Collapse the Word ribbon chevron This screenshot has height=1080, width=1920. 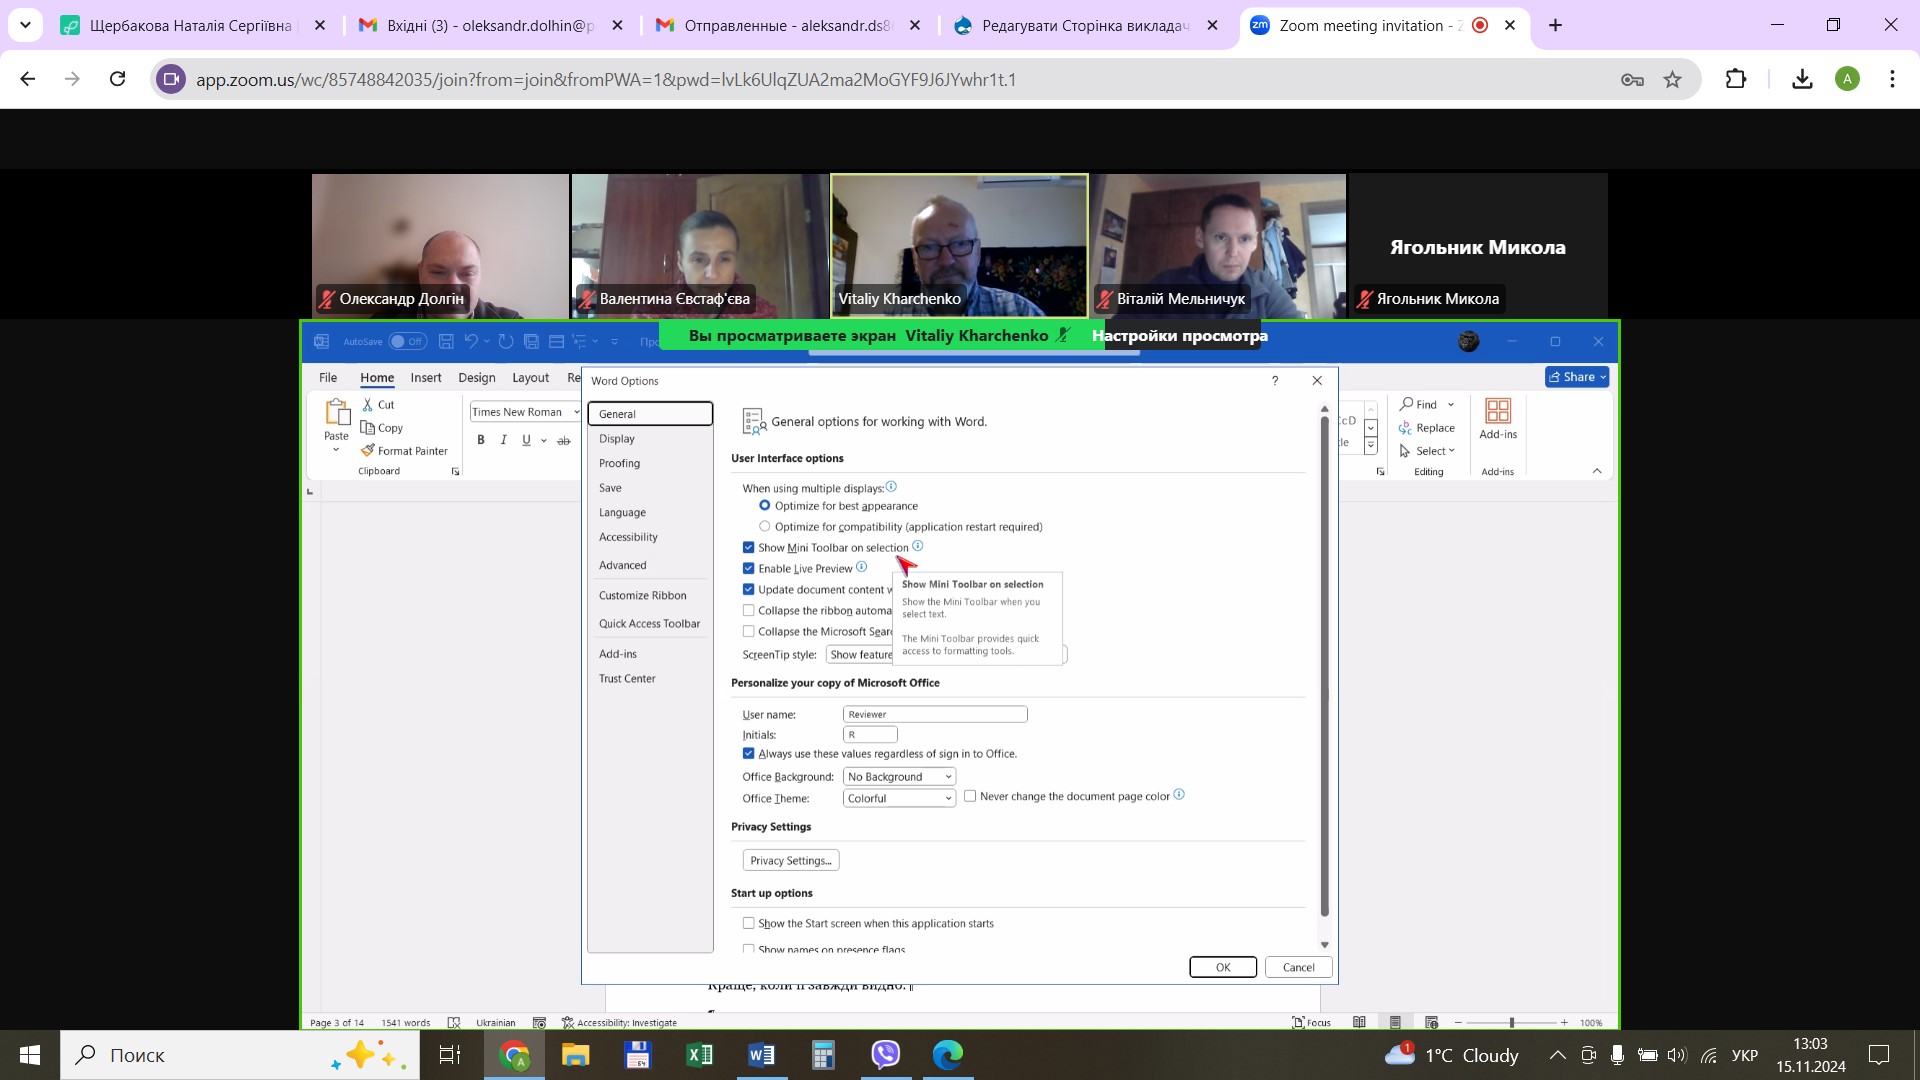point(1597,471)
